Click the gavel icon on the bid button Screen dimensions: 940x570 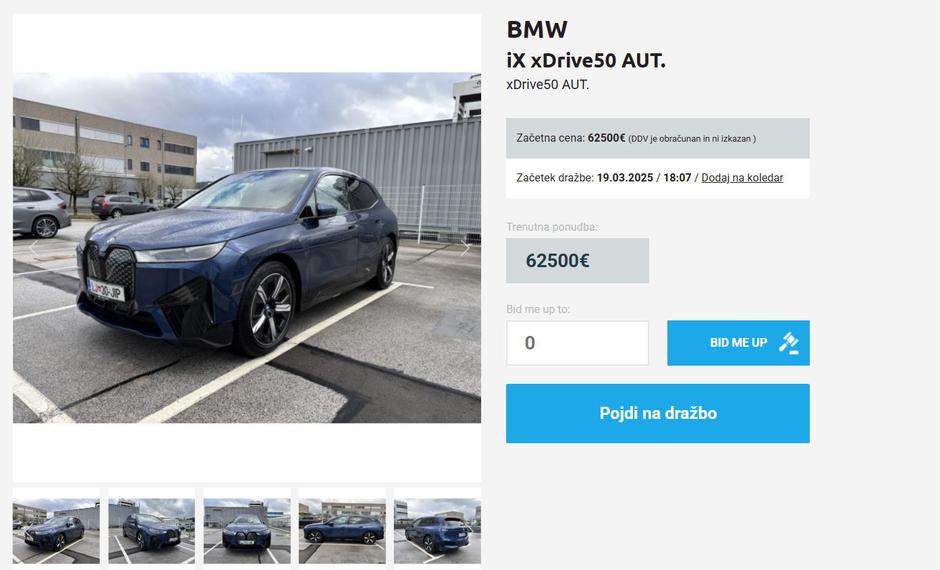(x=789, y=343)
